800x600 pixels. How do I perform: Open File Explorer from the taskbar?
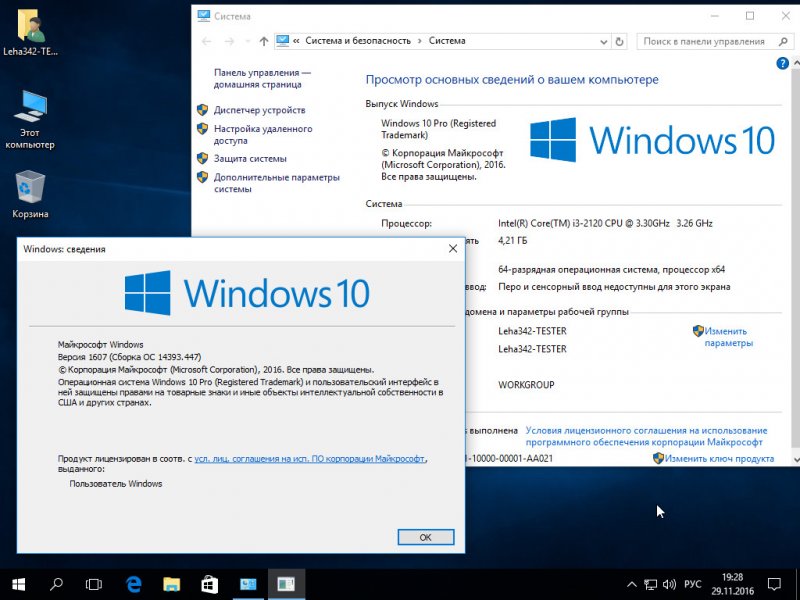(x=171, y=584)
